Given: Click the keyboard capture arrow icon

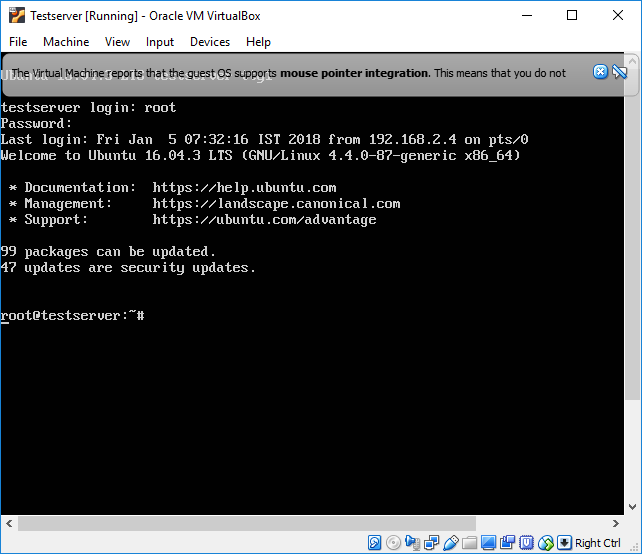Looking at the screenshot, I should click(564, 543).
